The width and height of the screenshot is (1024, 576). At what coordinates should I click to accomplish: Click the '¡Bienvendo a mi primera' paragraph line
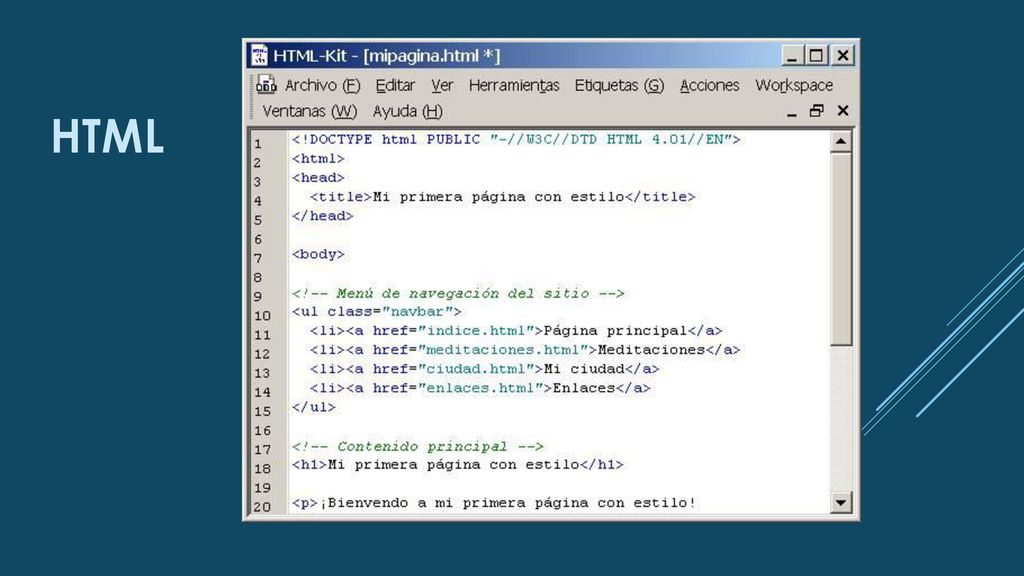(494, 503)
